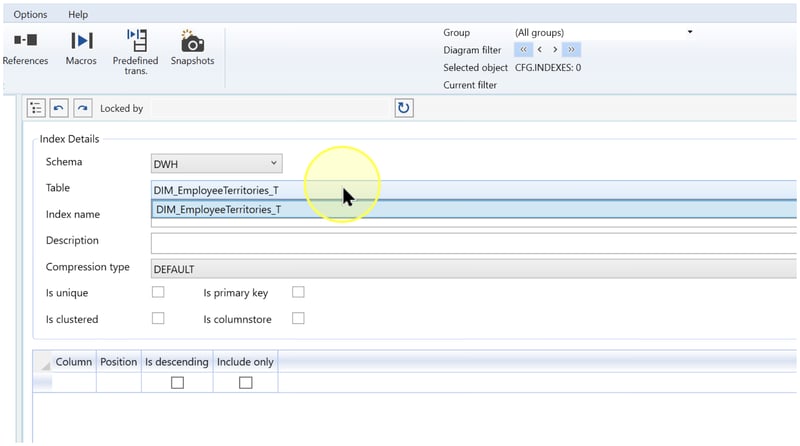The height and width of the screenshot is (446, 800).
Task: Enable the Is columnstore checkbox
Action: coord(298,318)
